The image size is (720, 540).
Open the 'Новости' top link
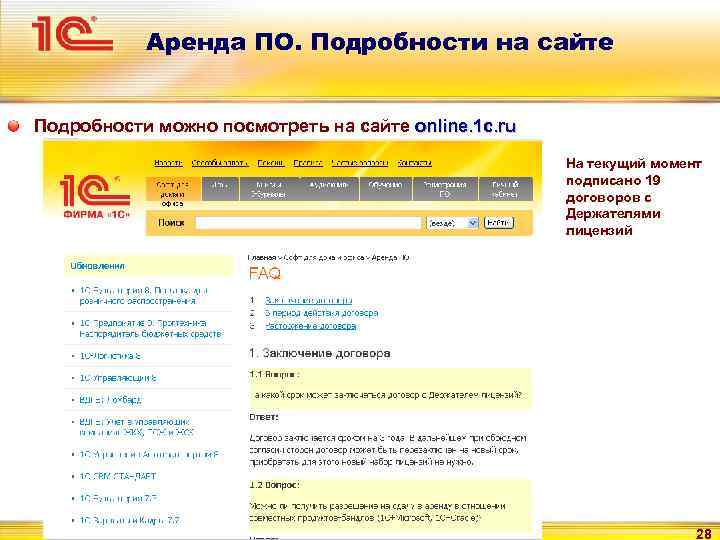(x=168, y=163)
